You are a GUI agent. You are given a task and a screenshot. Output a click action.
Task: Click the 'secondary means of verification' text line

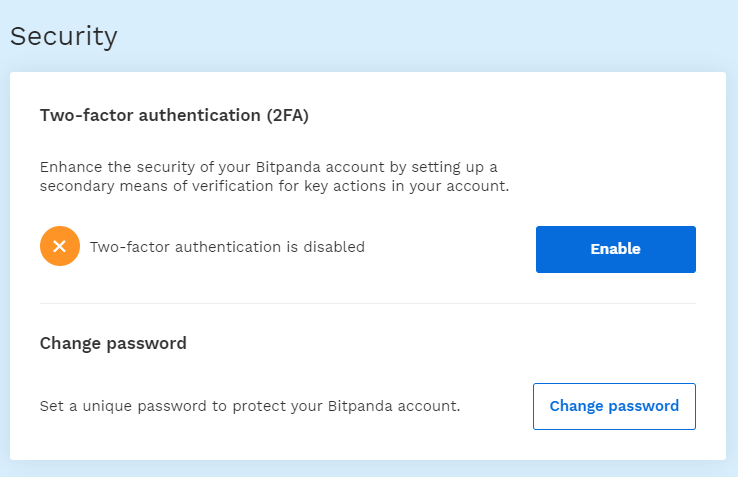tap(274, 186)
